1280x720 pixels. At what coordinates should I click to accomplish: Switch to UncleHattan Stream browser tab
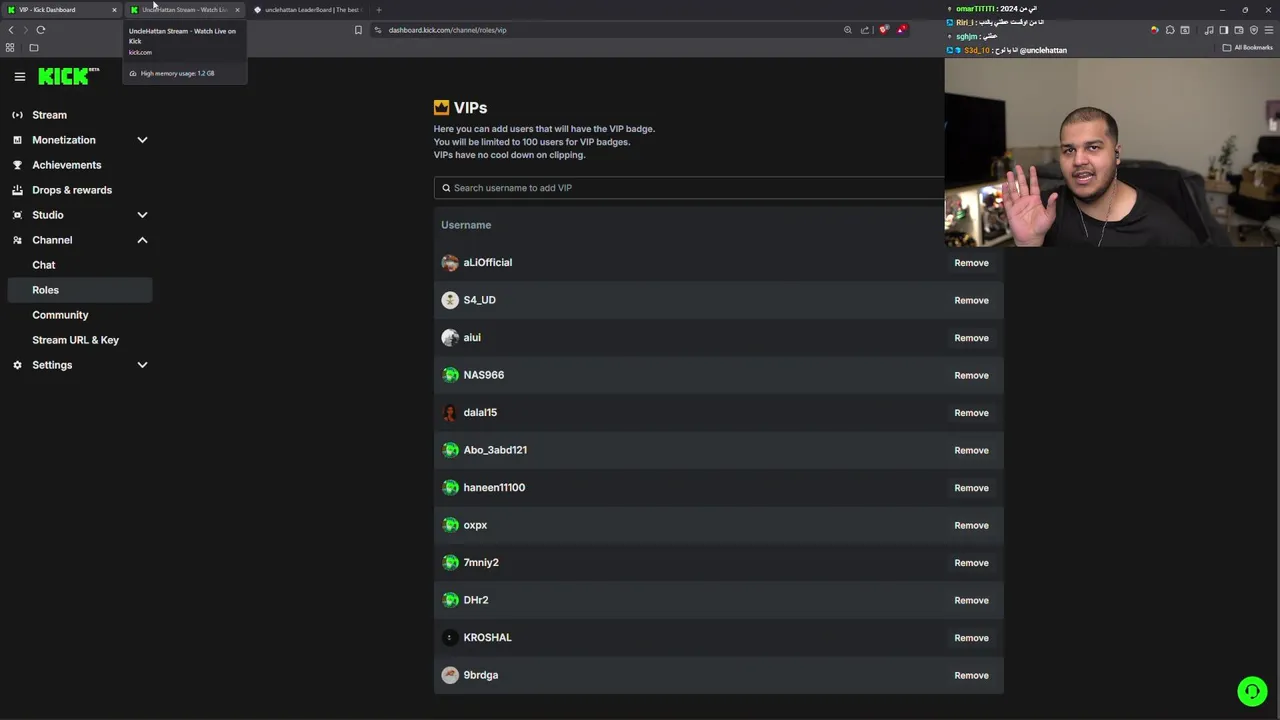184,10
